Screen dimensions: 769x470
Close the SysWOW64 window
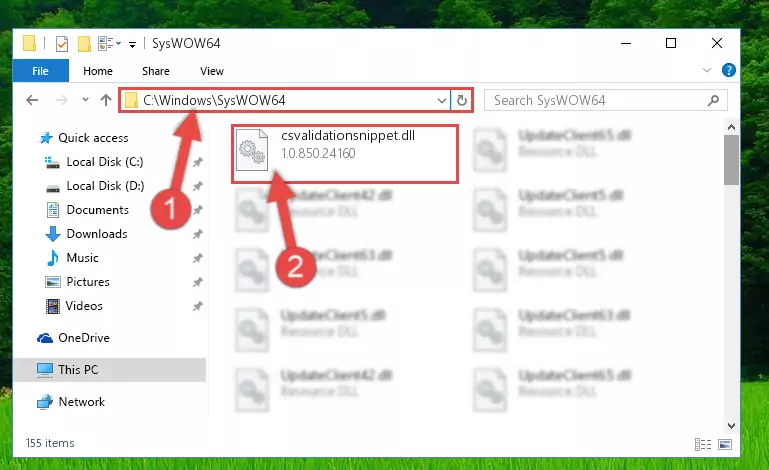pyautogui.click(x=717, y=44)
